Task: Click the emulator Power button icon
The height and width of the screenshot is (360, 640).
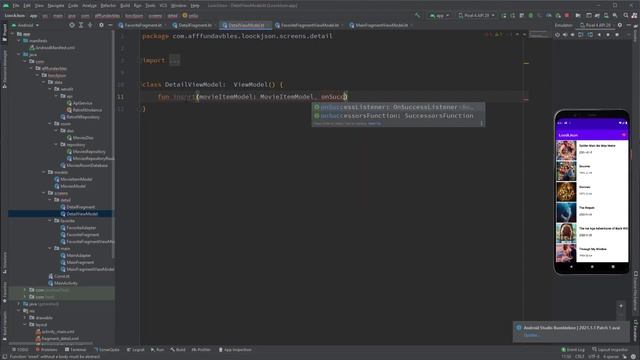Action: pos(557,35)
